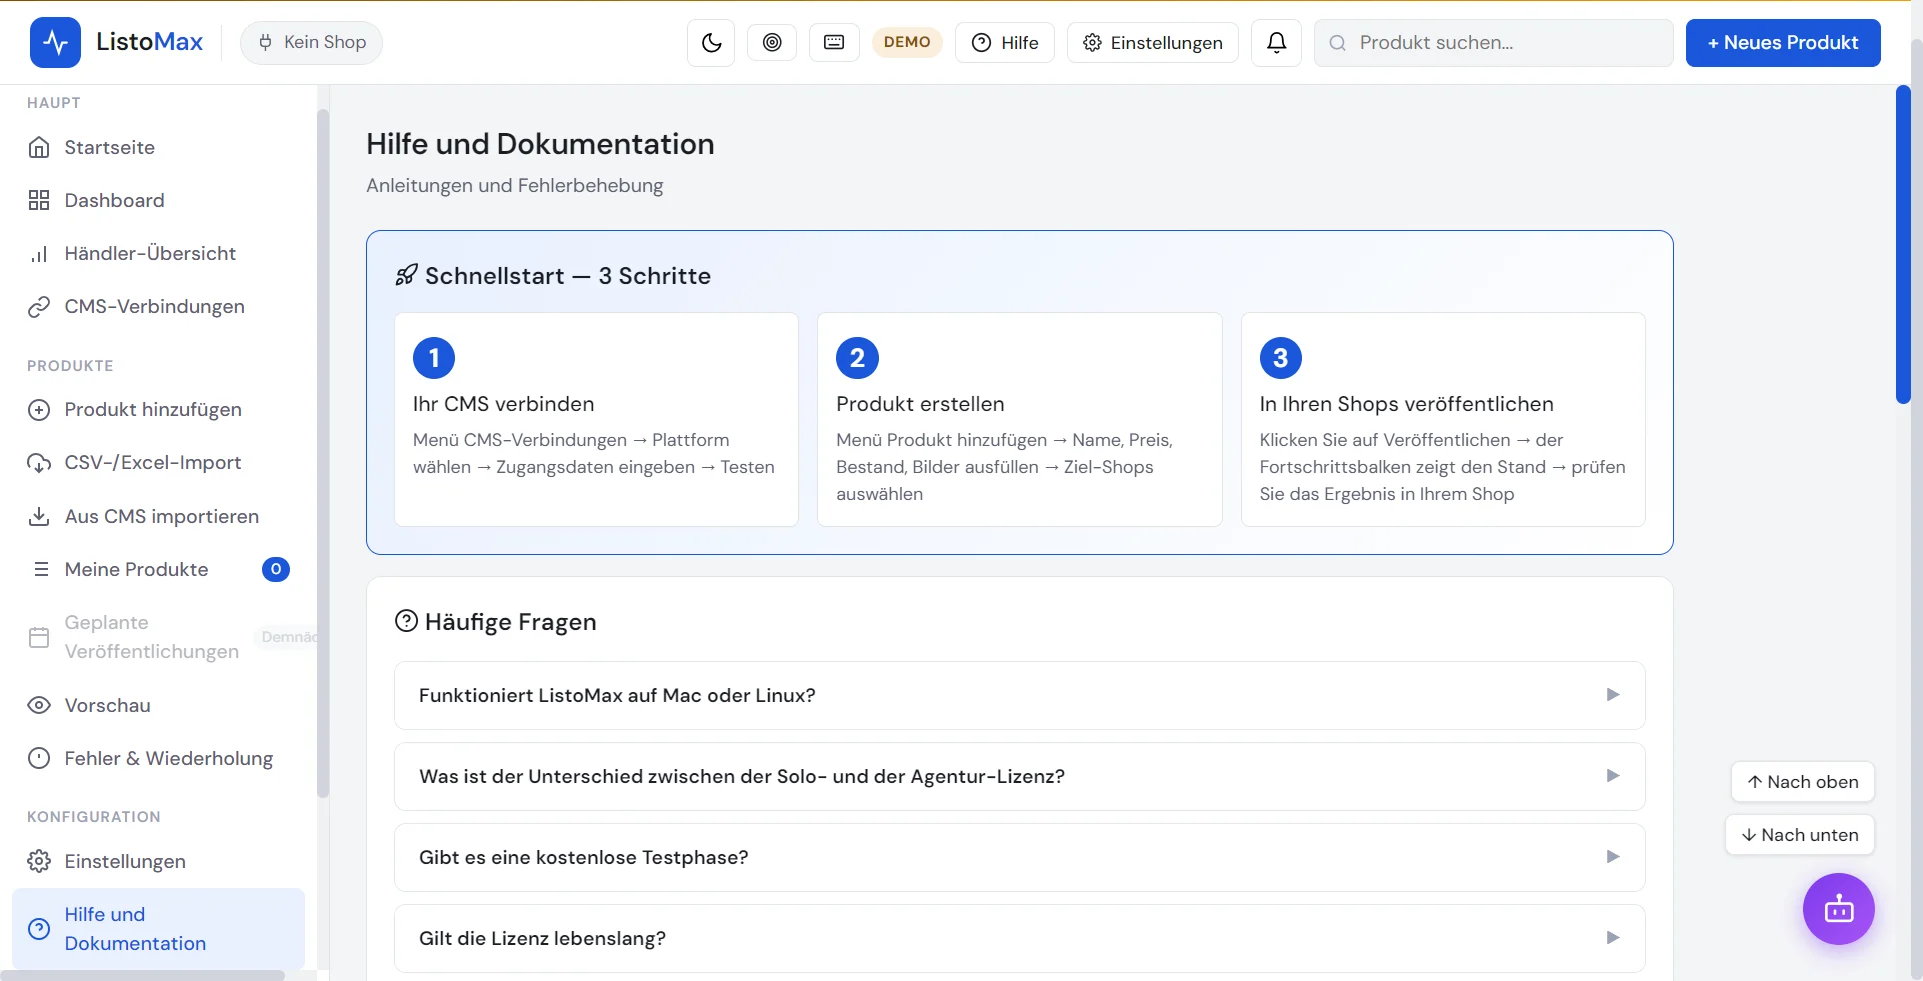Select step 3 In Ihren Shops veröffentlichen card
1923x981 pixels.
click(1442, 419)
